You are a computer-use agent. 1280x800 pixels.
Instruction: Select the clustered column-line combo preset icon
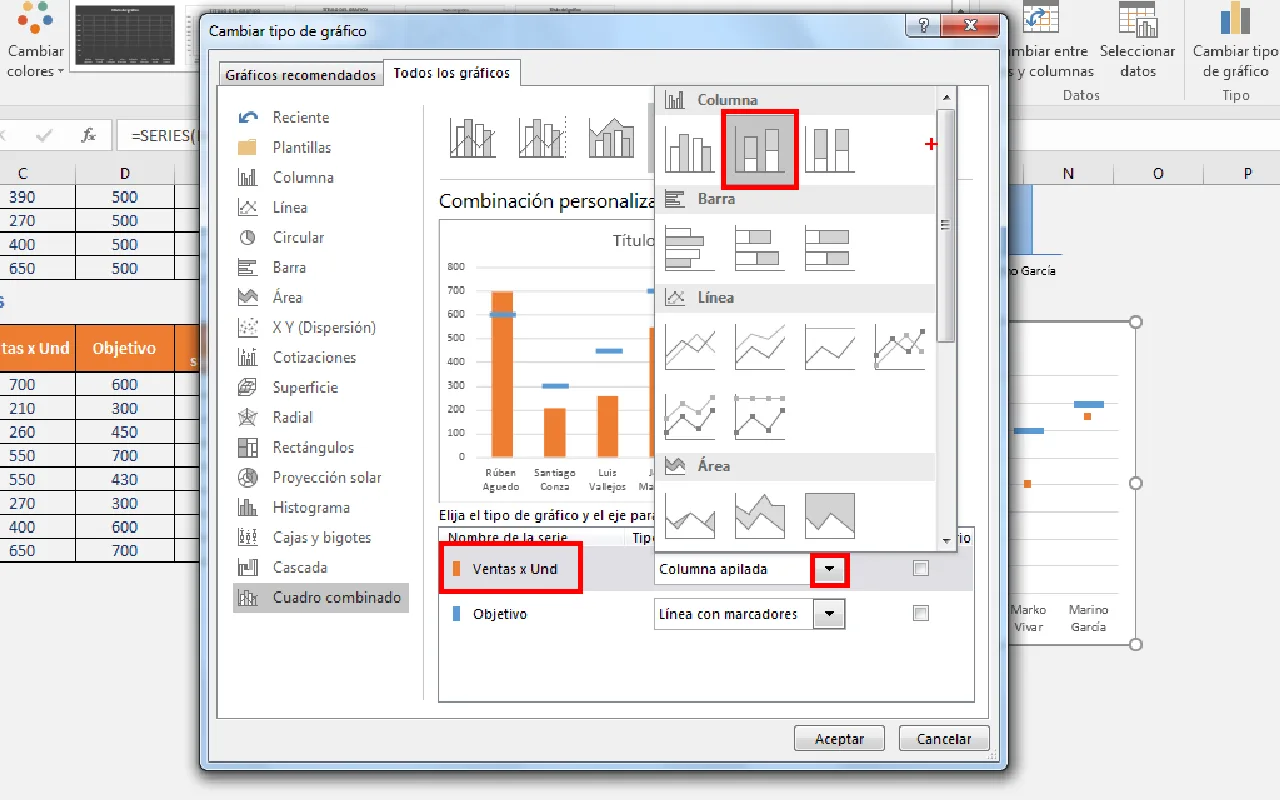pos(473,137)
